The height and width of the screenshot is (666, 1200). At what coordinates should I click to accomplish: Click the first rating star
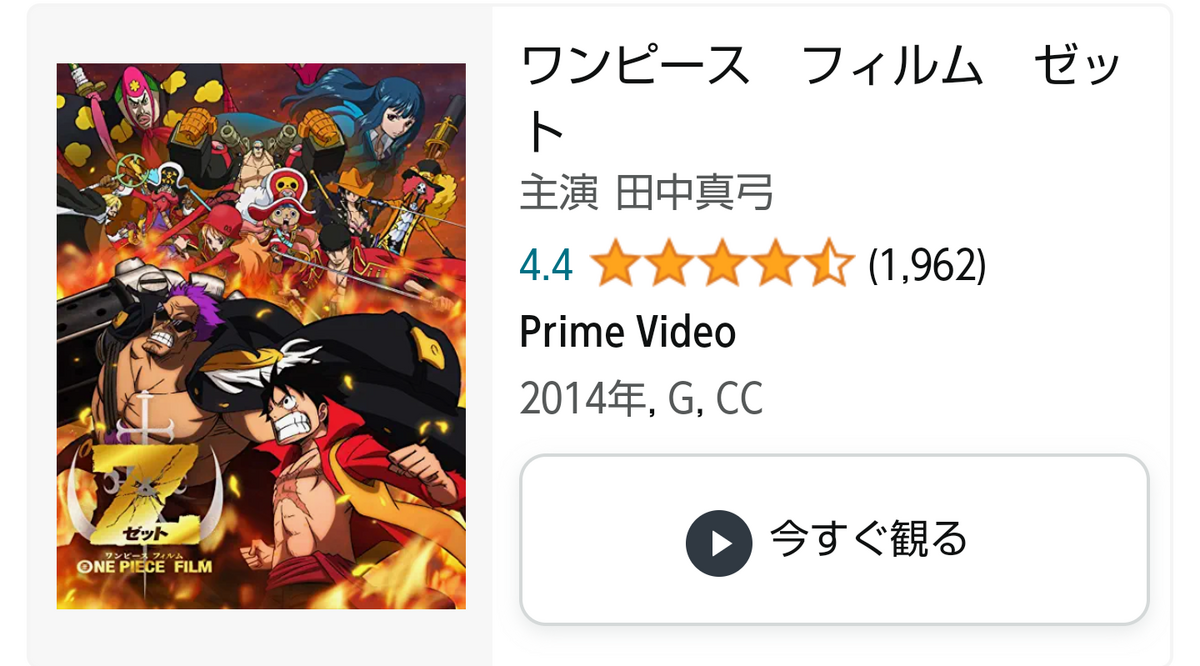614,266
